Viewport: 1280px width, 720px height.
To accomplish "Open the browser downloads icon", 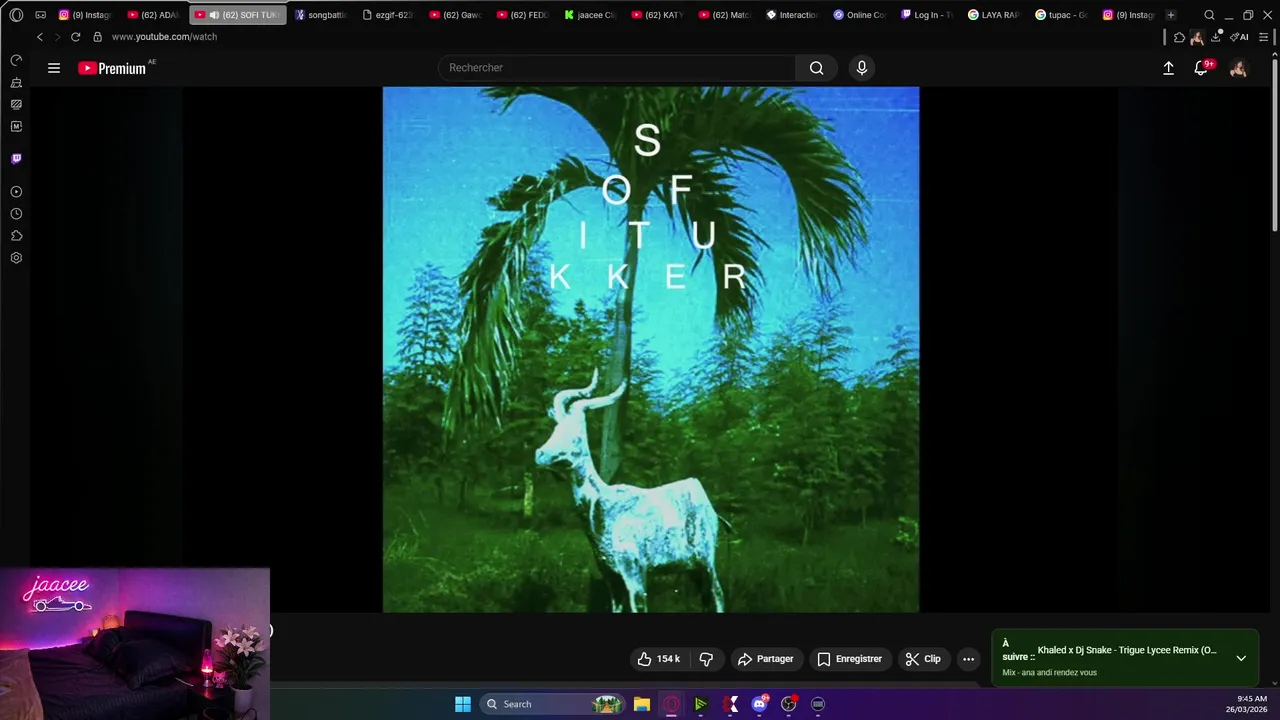I will [1217, 37].
